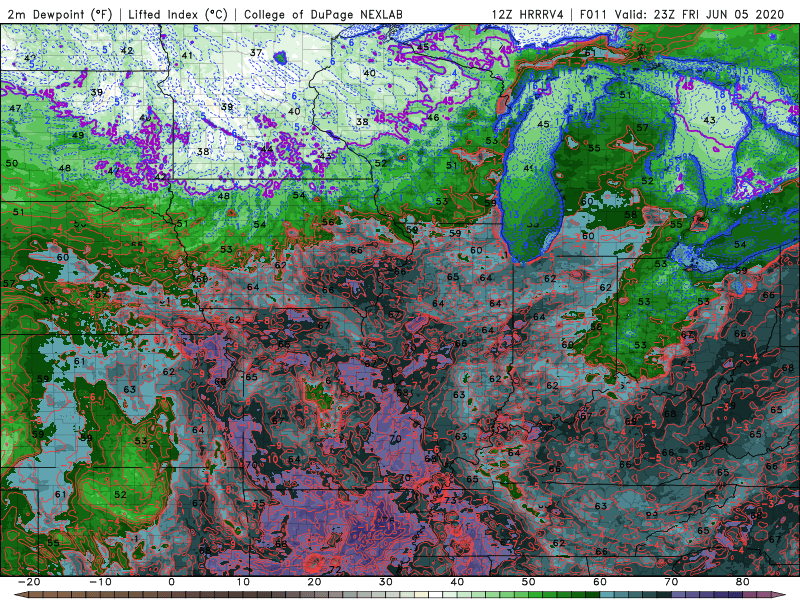The image size is (800, 600).
Task: Click the '12Z HRRRV4' model run label
Action: (528, 14)
